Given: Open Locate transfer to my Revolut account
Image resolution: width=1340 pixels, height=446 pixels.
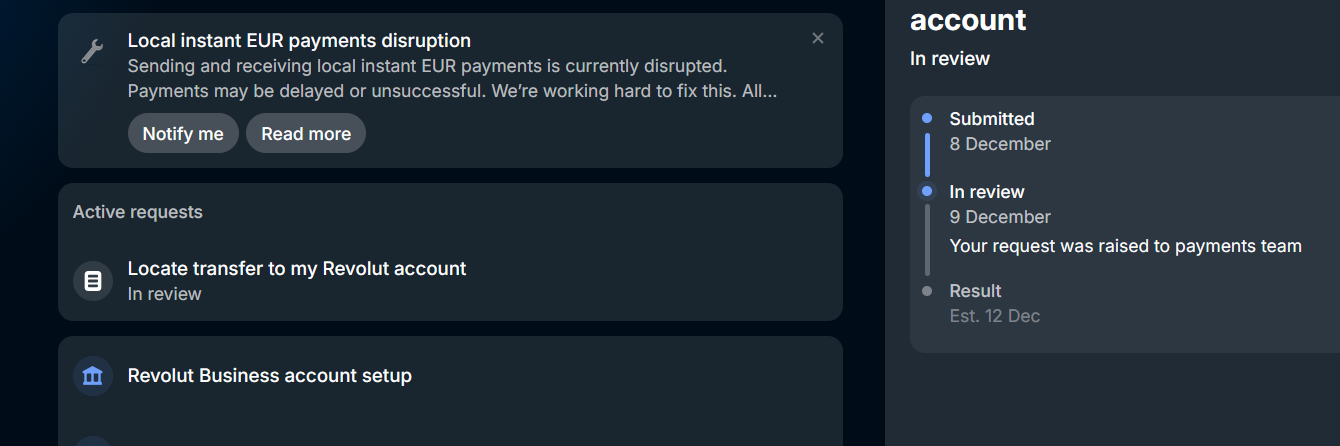Looking at the screenshot, I should tap(297, 268).
